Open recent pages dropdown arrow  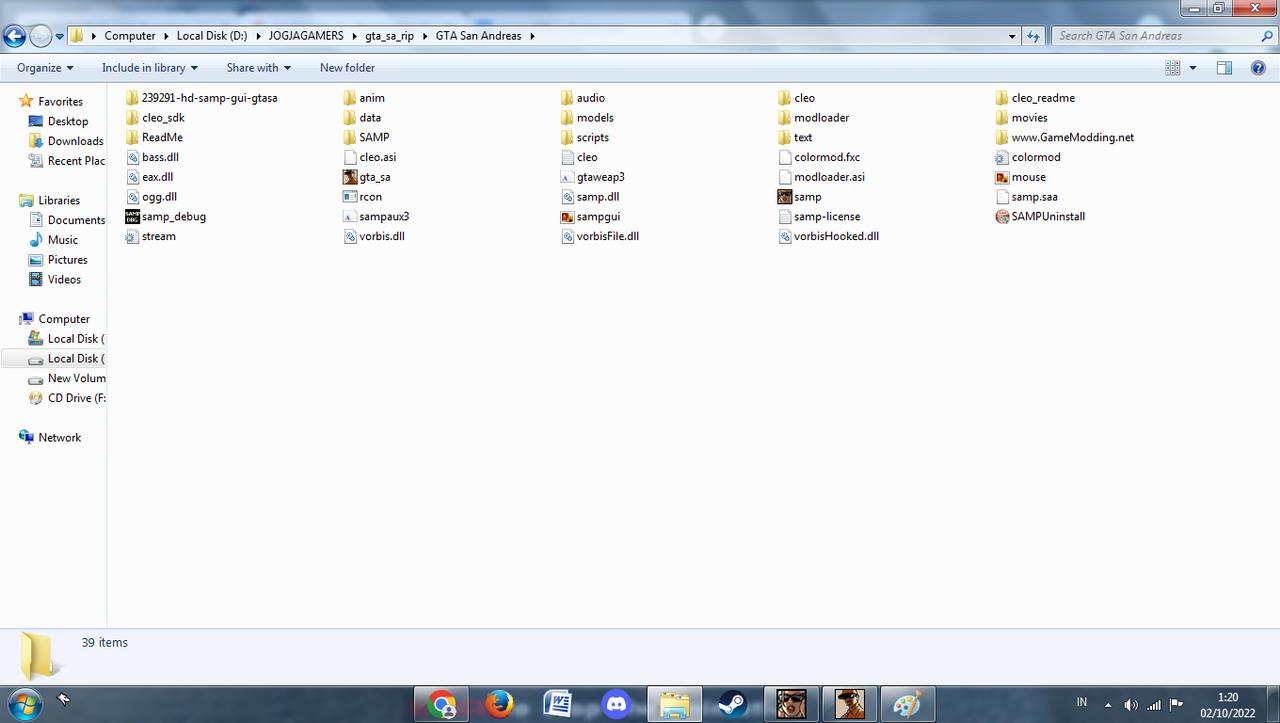60,37
